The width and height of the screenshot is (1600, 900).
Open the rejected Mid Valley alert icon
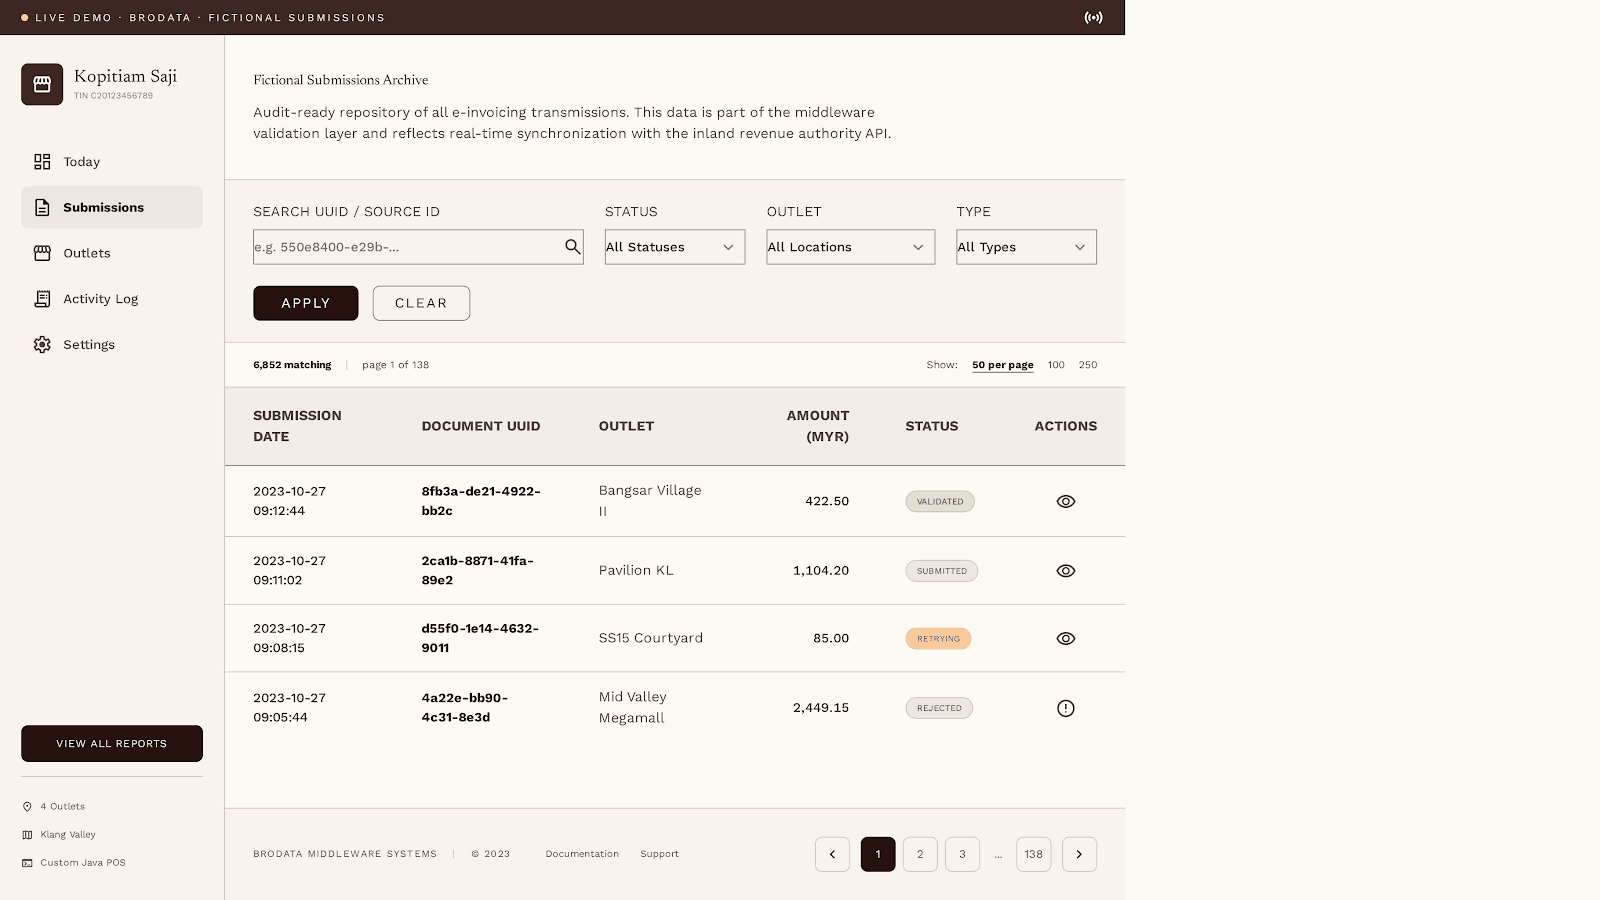coord(1066,708)
